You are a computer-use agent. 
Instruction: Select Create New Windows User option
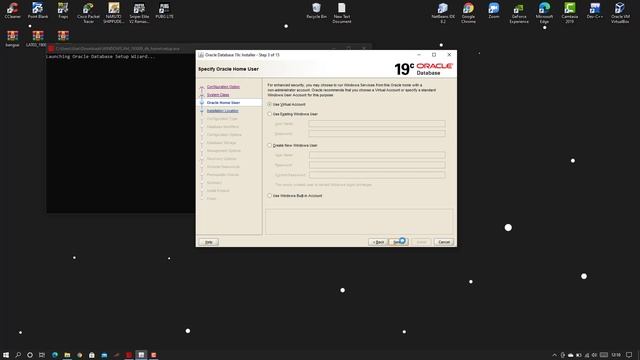coord(292,145)
